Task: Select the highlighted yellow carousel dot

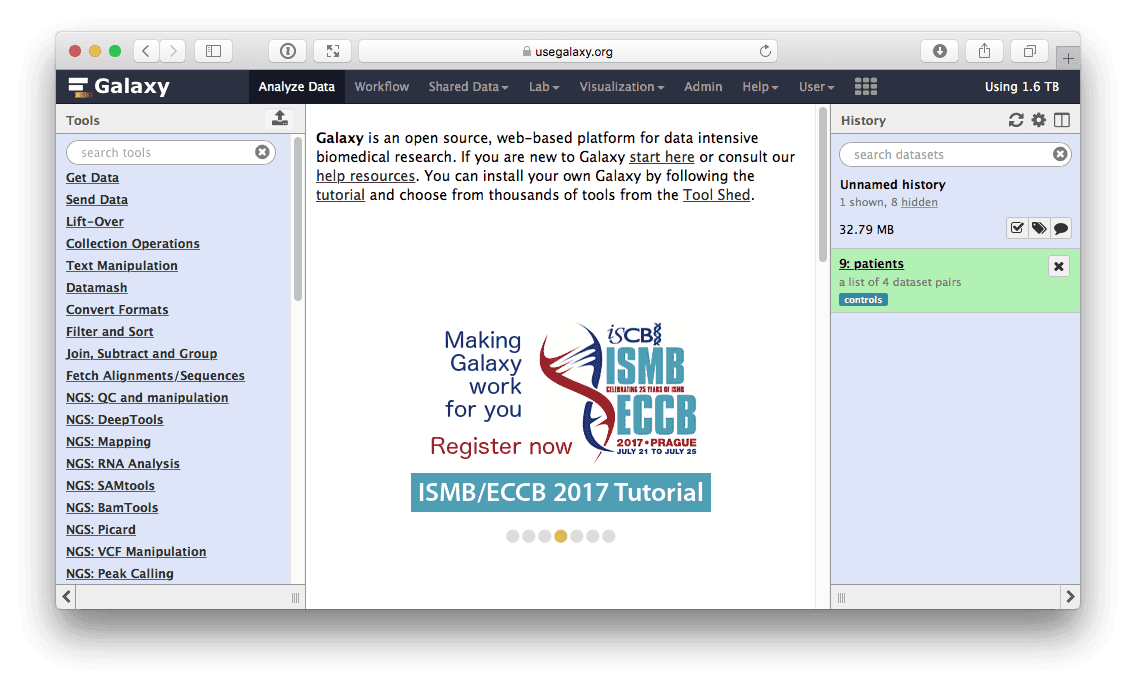Action: 561,536
